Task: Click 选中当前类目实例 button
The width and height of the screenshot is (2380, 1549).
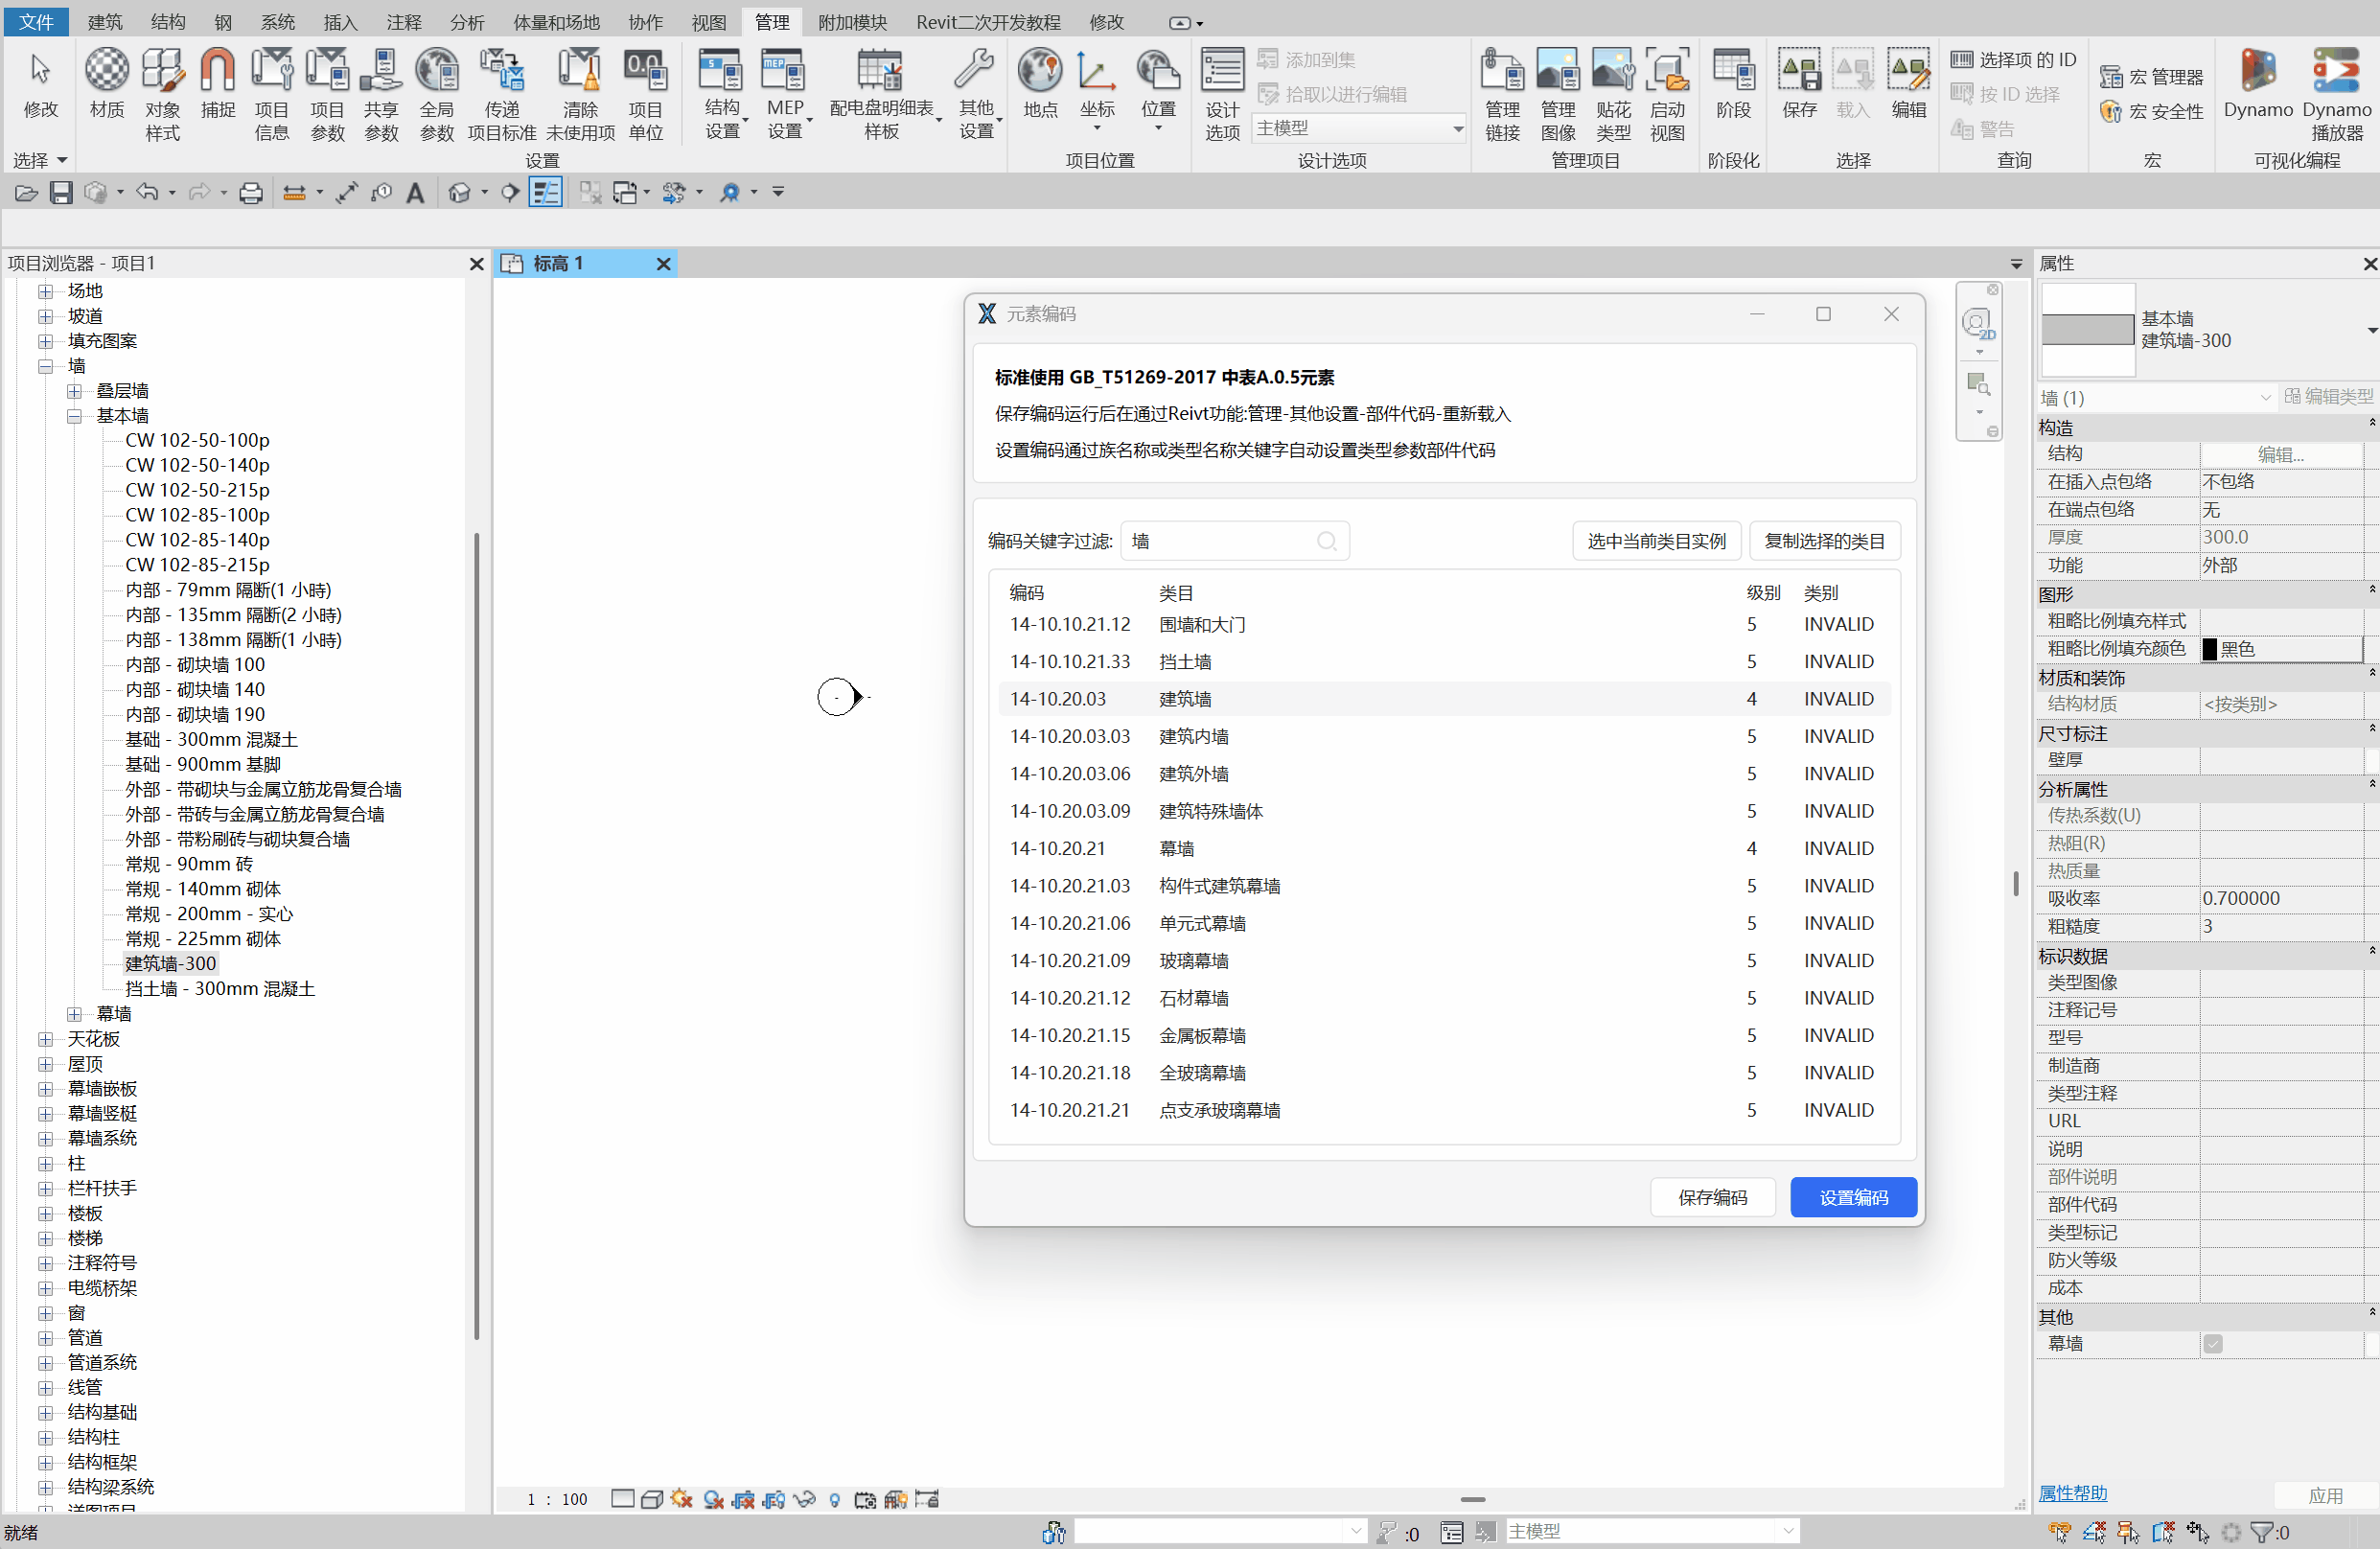Action: click(1656, 541)
